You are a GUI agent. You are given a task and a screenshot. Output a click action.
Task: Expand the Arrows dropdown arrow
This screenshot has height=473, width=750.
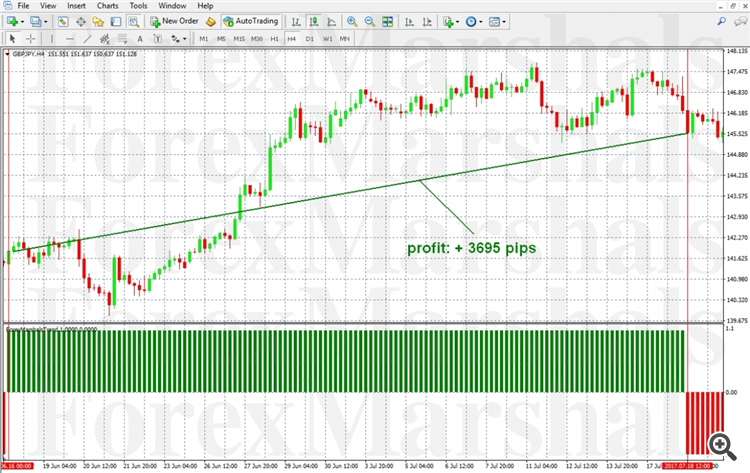pos(185,39)
